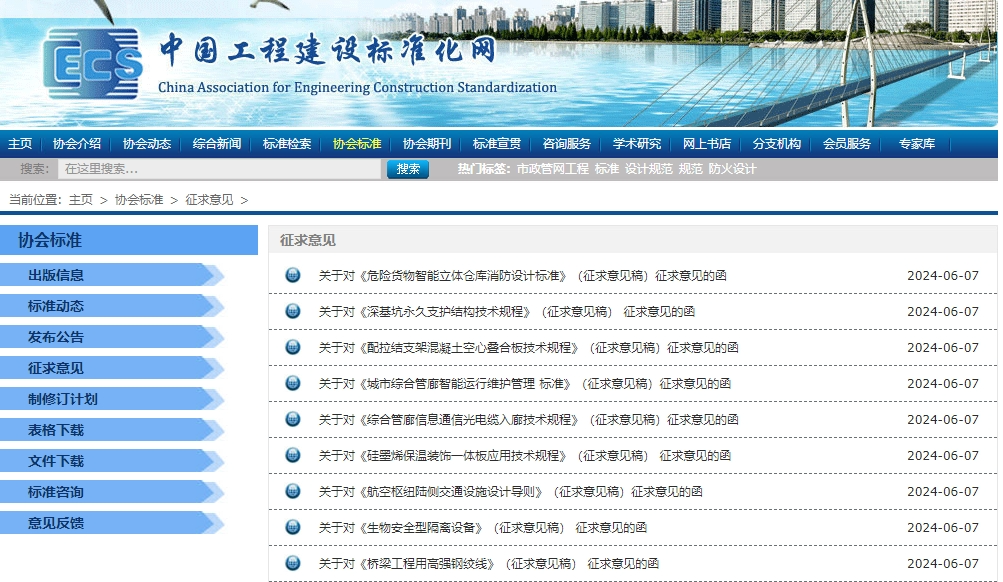
Task: Click globe icon beside 危险货物智能立体仓库 notice
Action: coord(293,275)
